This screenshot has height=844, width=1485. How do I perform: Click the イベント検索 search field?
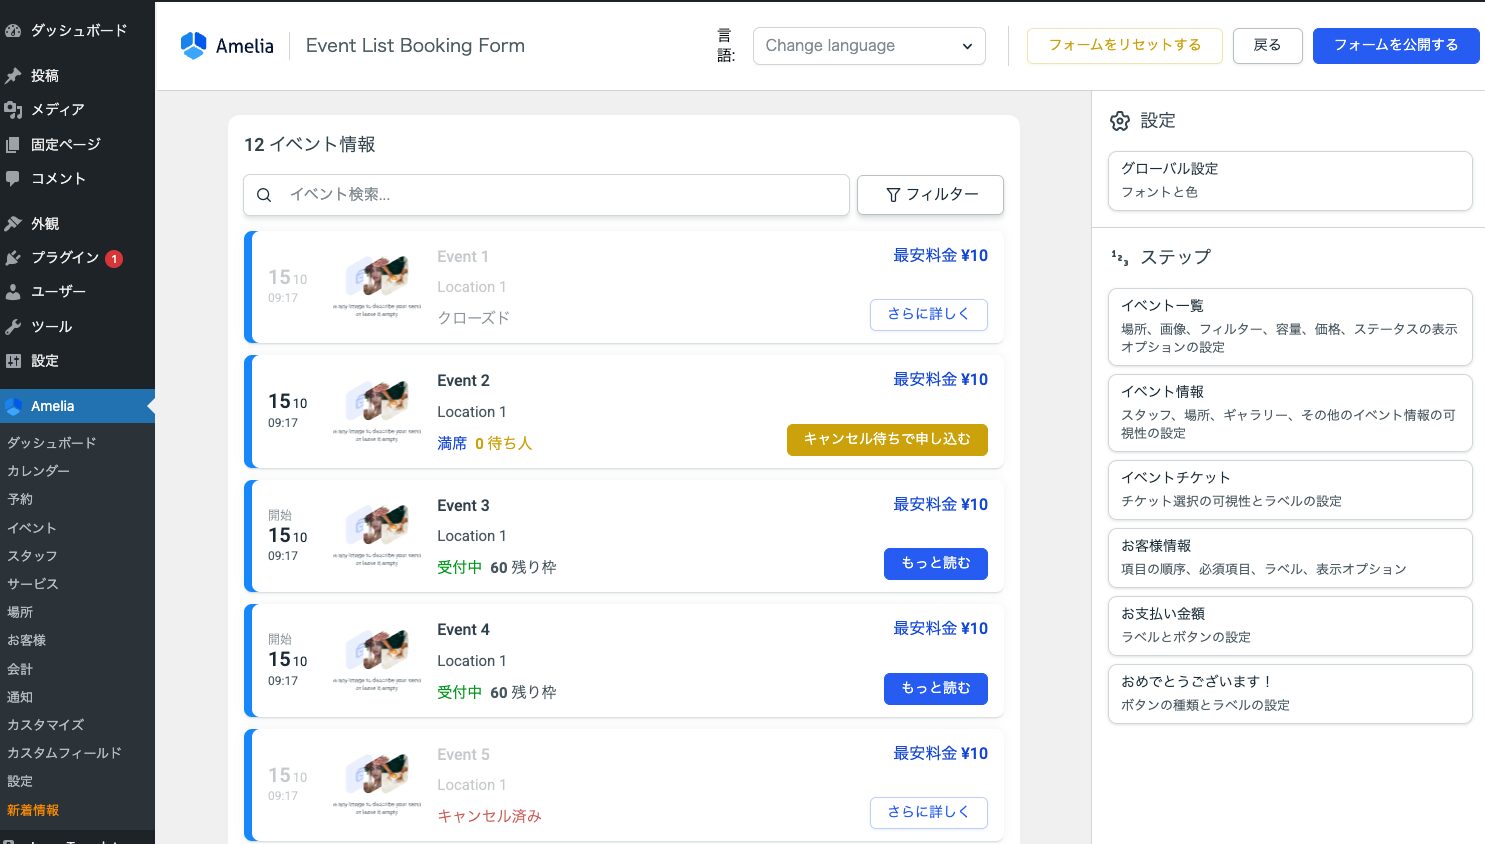click(560, 195)
